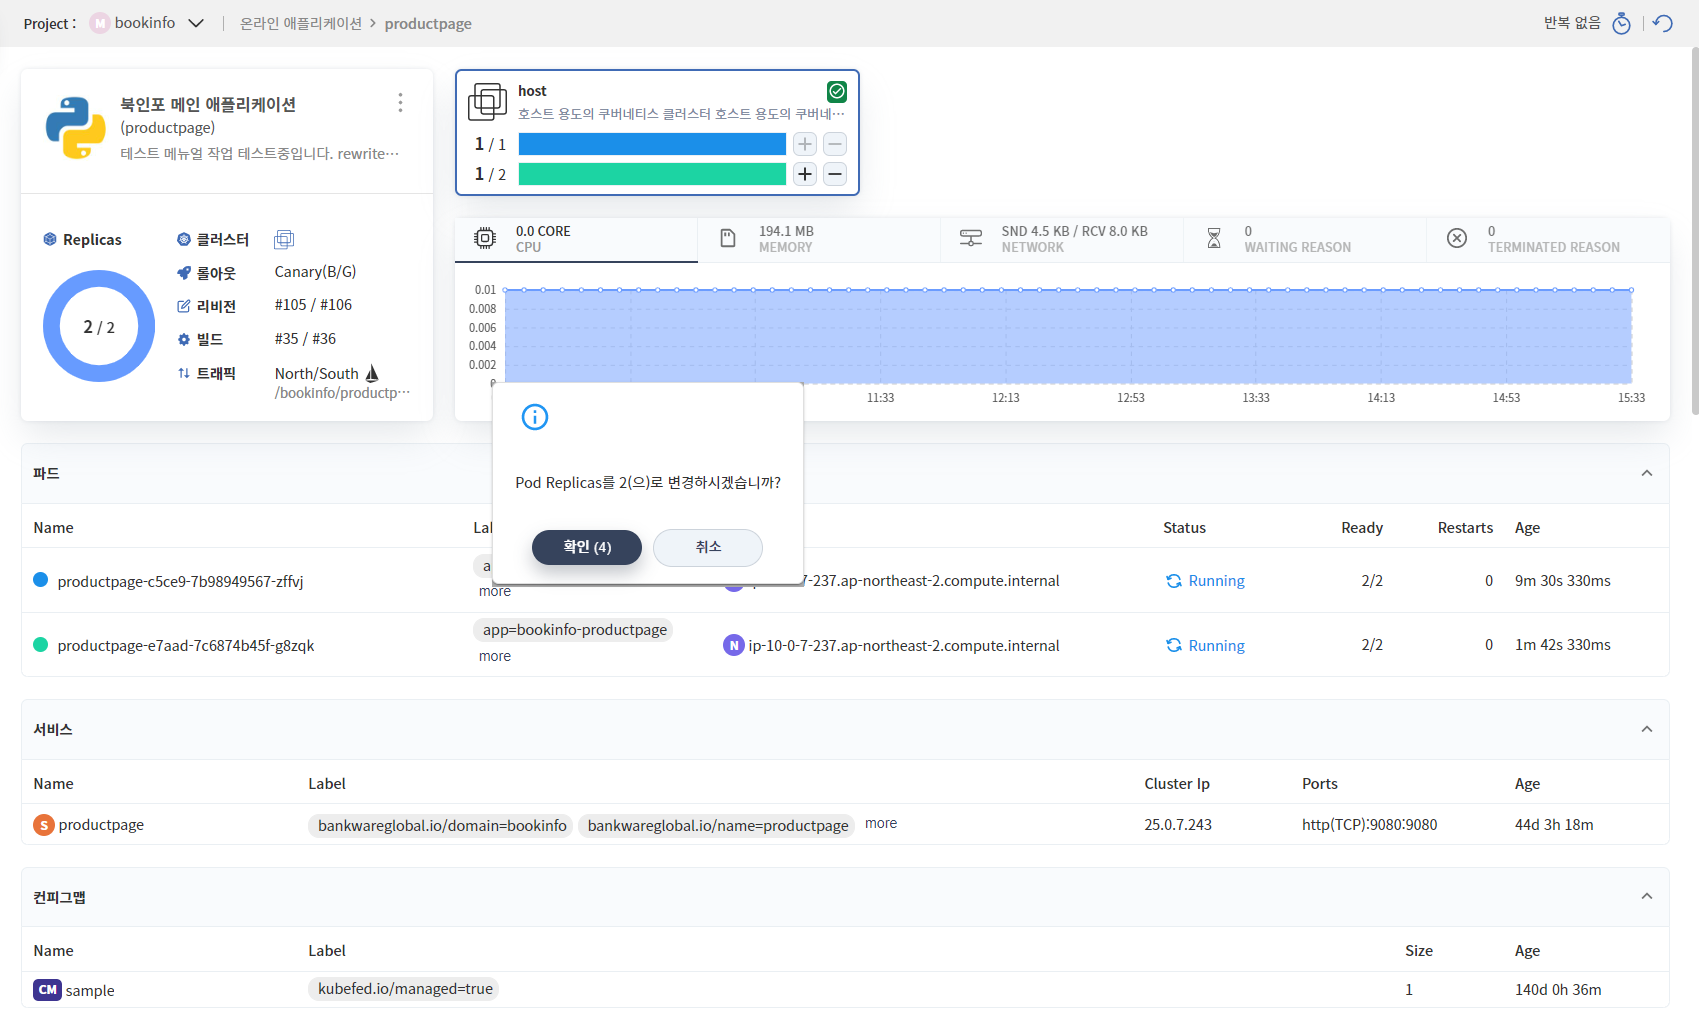
Task: Click the 빌드 gear icon
Action: pyautogui.click(x=184, y=340)
